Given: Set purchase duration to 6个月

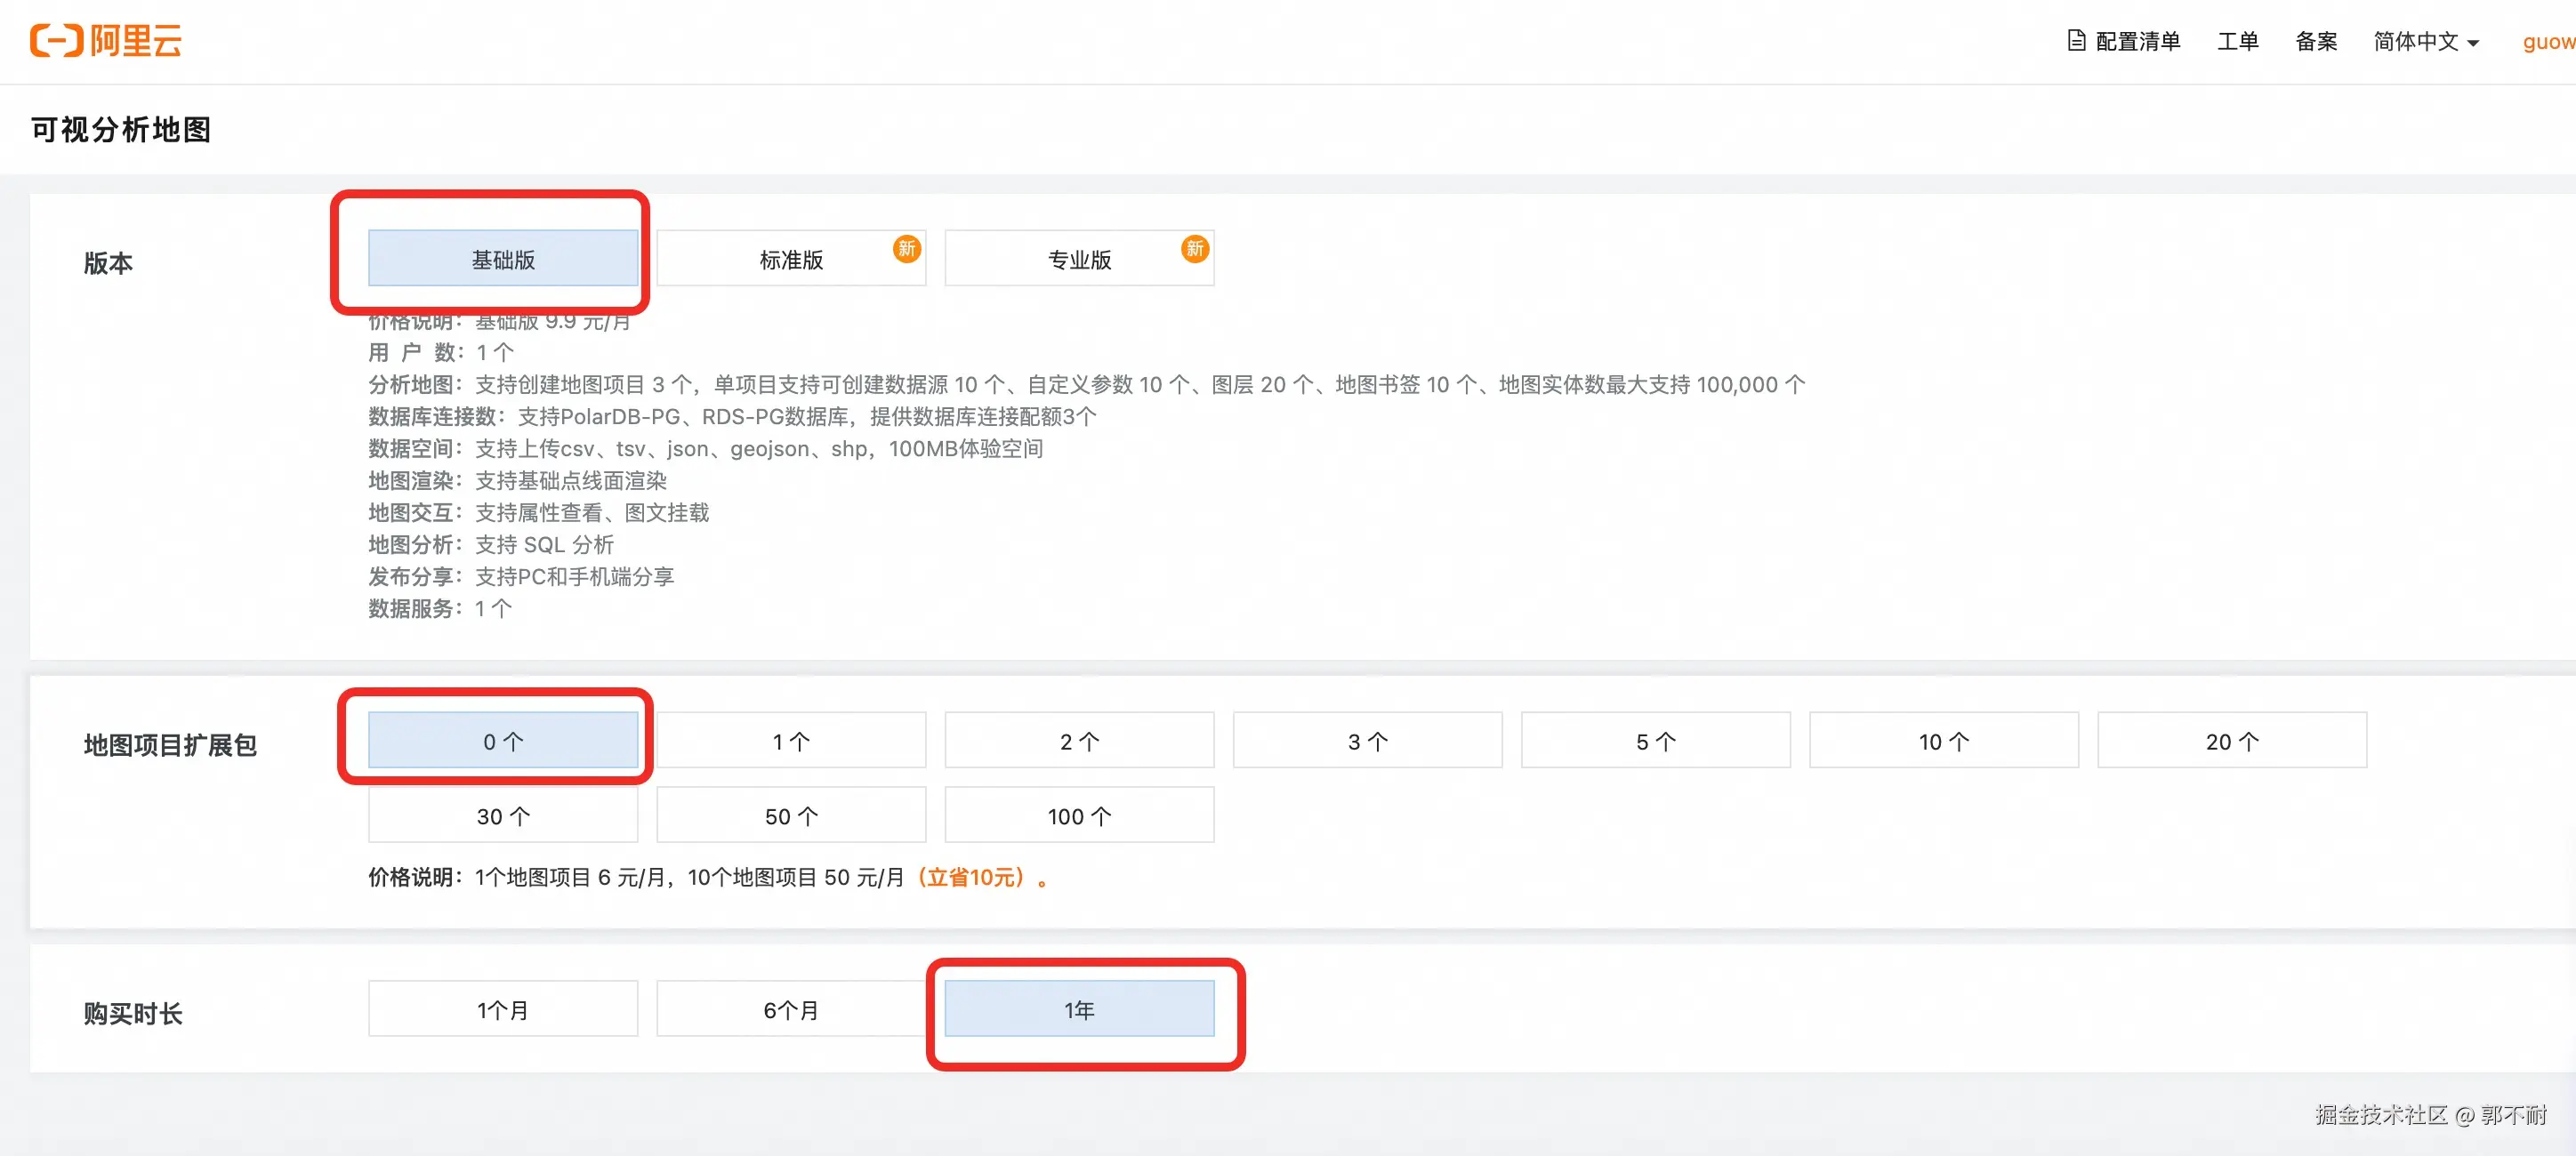Looking at the screenshot, I should 790,1010.
